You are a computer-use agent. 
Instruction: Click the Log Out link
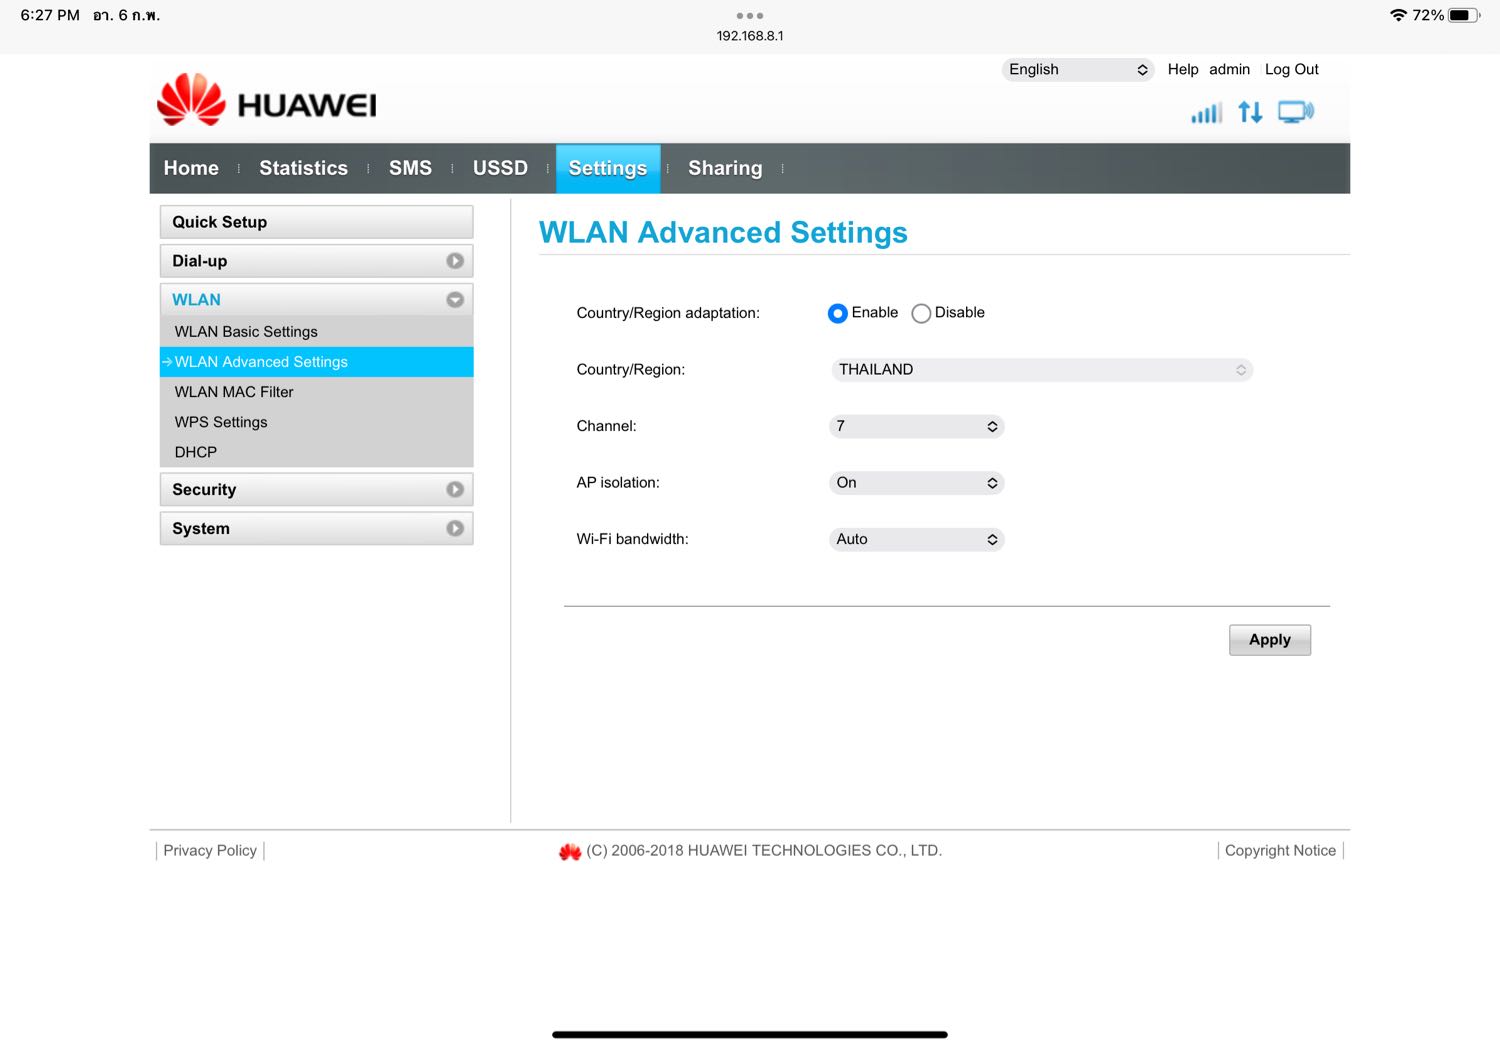pos(1292,69)
